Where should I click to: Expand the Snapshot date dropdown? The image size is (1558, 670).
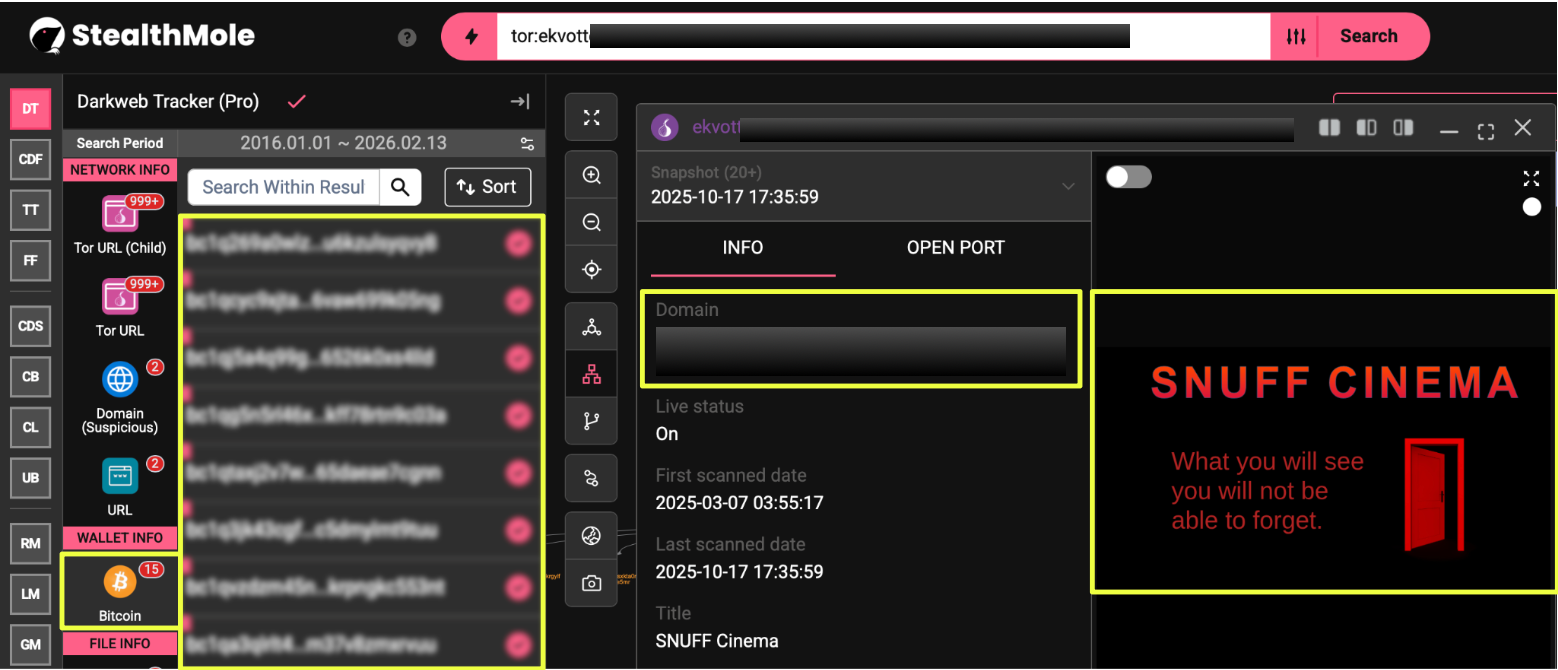pyautogui.click(x=1068, y=186)
